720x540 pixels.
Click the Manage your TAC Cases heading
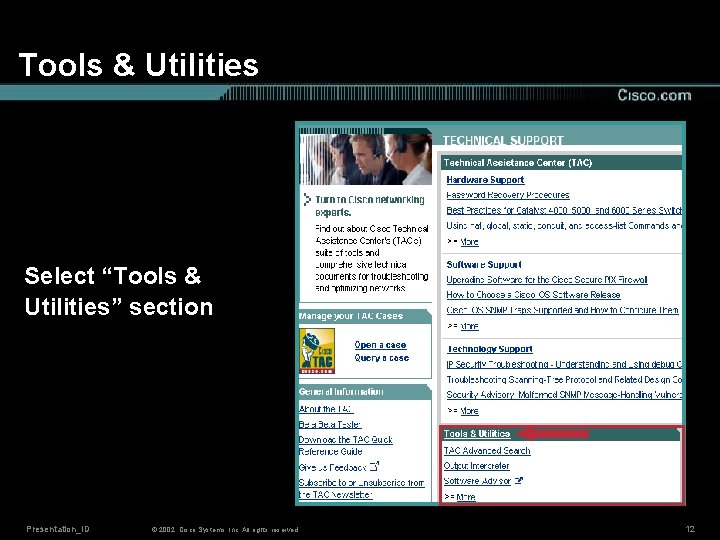click(x=351, y=316)
